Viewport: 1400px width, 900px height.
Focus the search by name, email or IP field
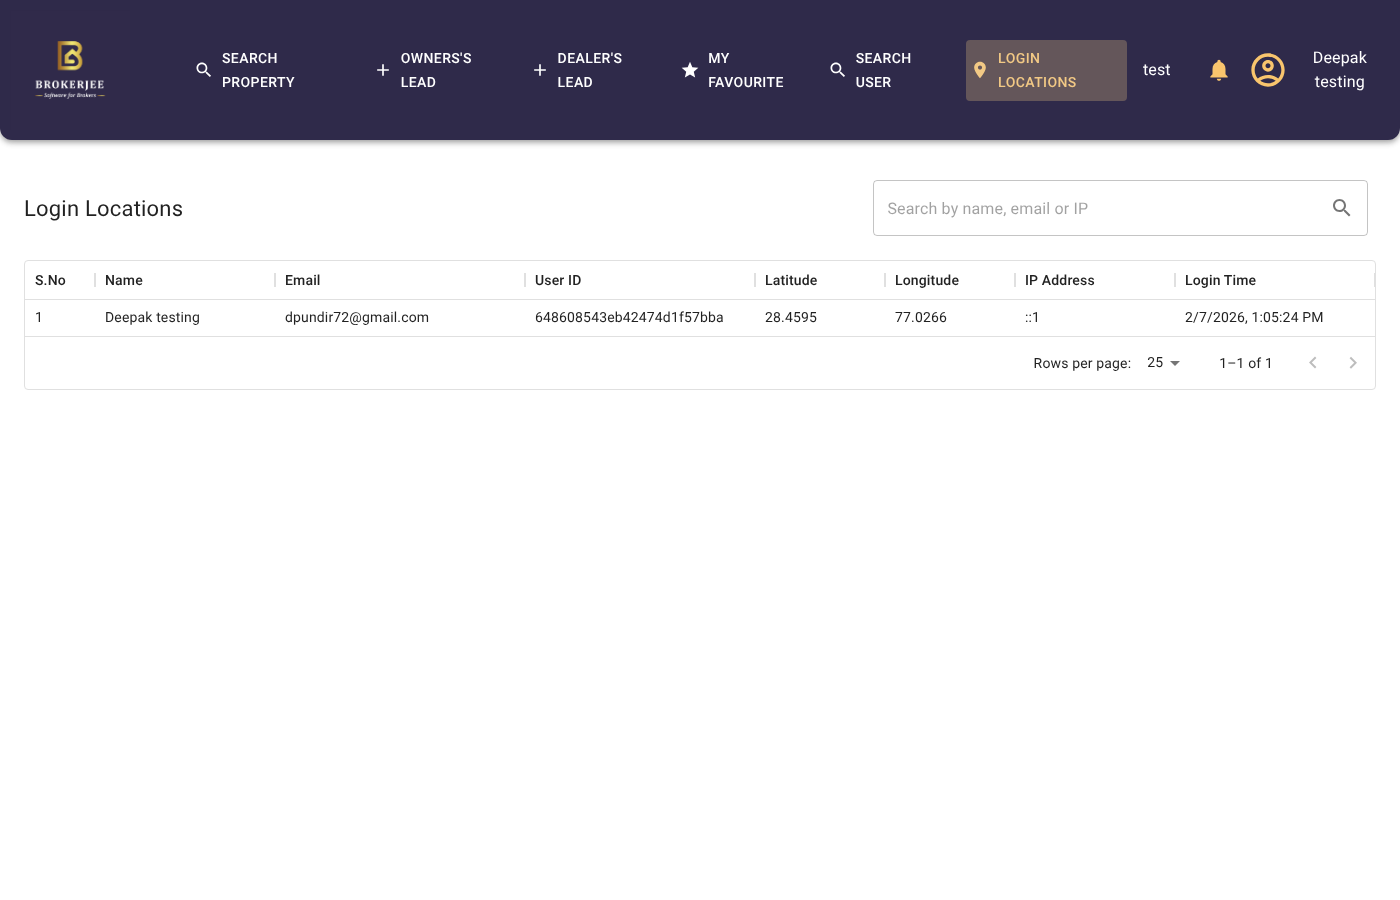point(1100,208)
